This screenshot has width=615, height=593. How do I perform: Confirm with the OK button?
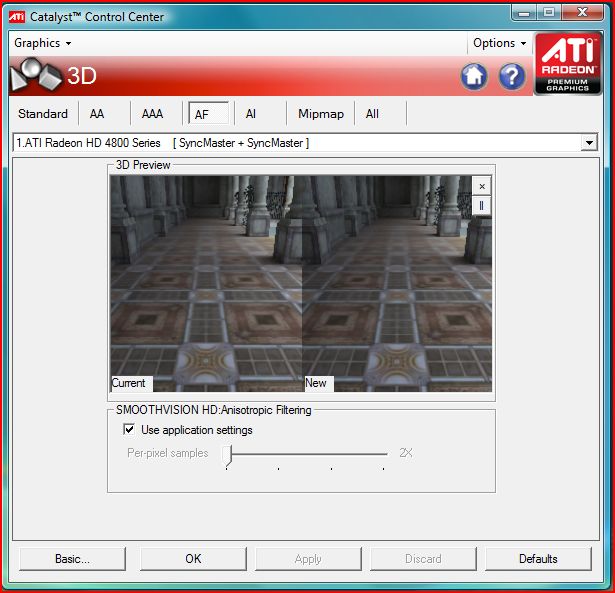[x=193, y=558]
